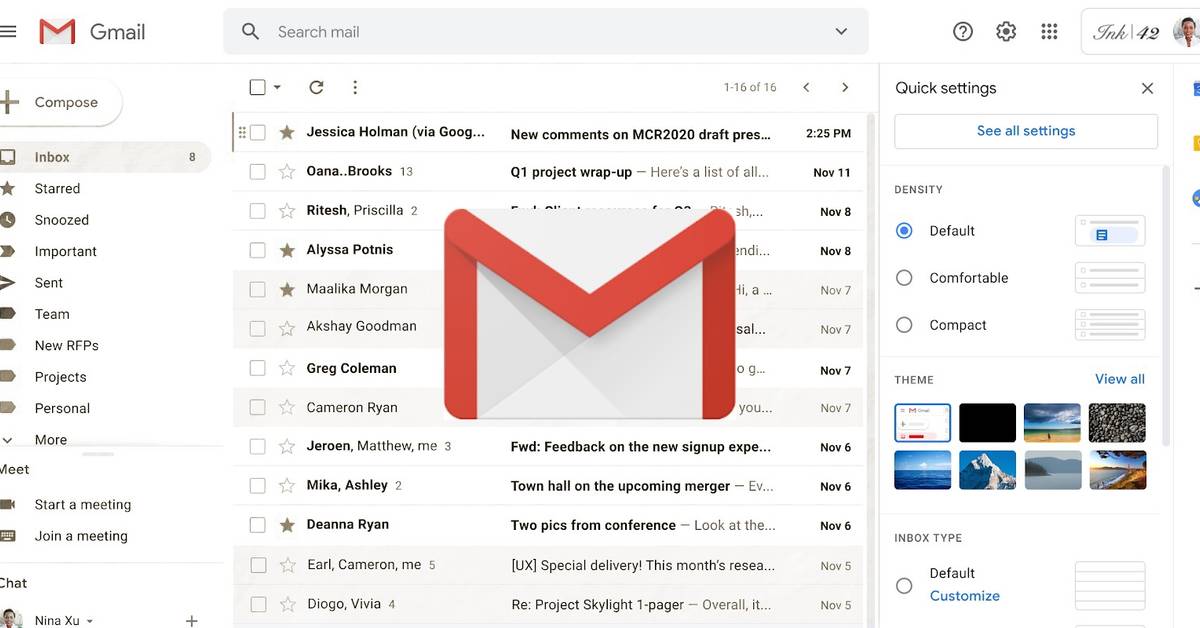The width and height of the screenshot is (1200, 628).
Task: Click the Help question mark icon
Action: (x=963, y=32)
